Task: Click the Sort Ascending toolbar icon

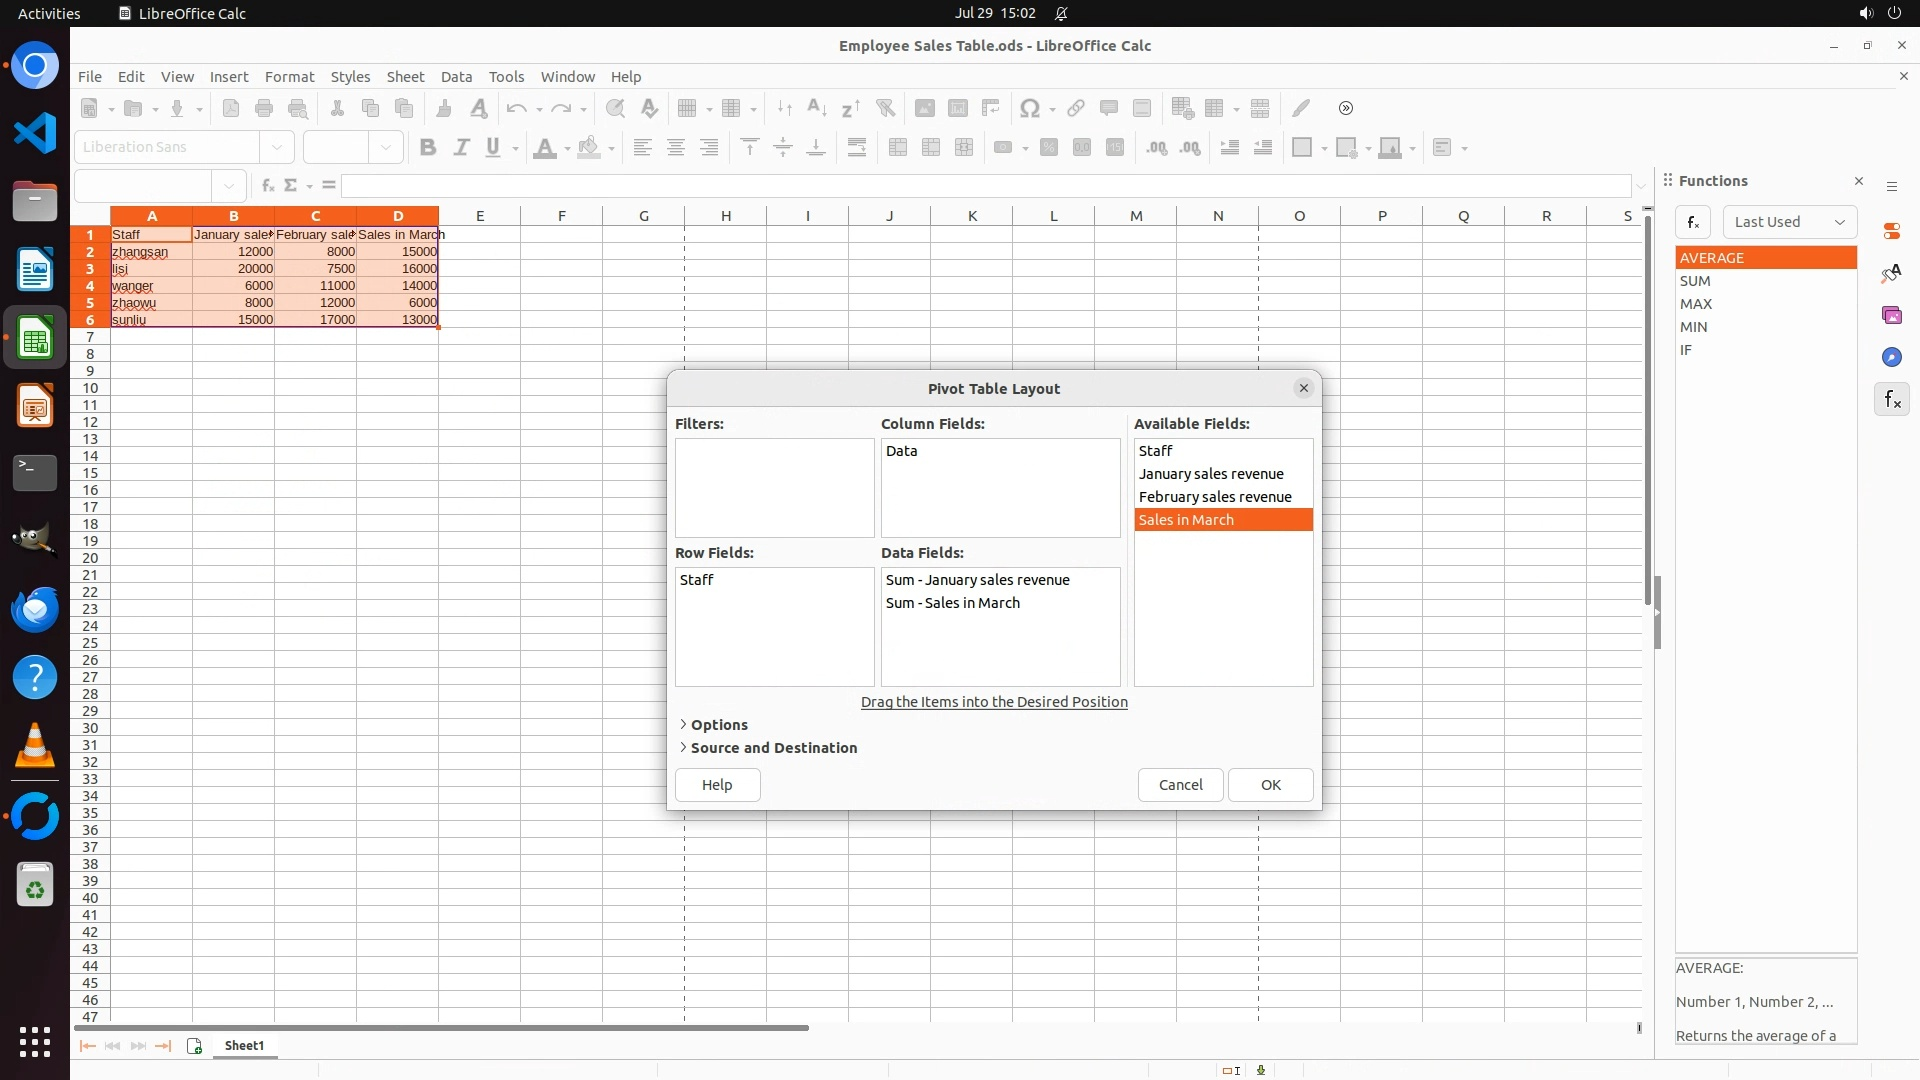Action: [817, 108]
